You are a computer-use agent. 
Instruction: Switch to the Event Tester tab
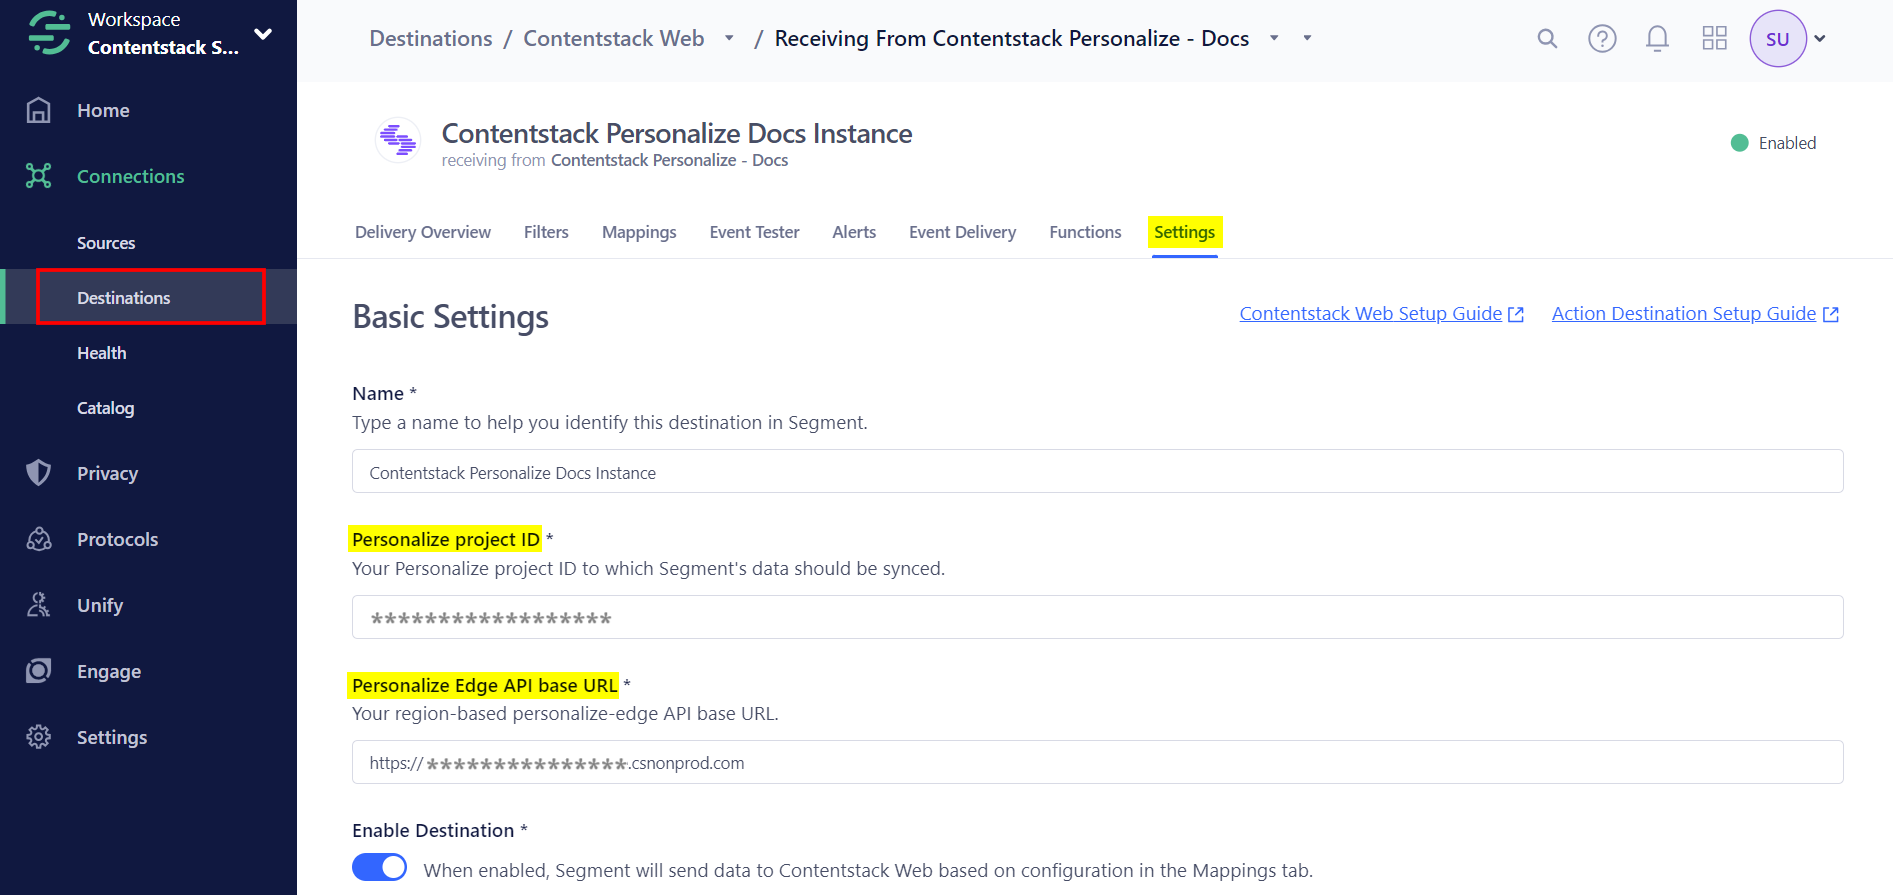(754, 232)
